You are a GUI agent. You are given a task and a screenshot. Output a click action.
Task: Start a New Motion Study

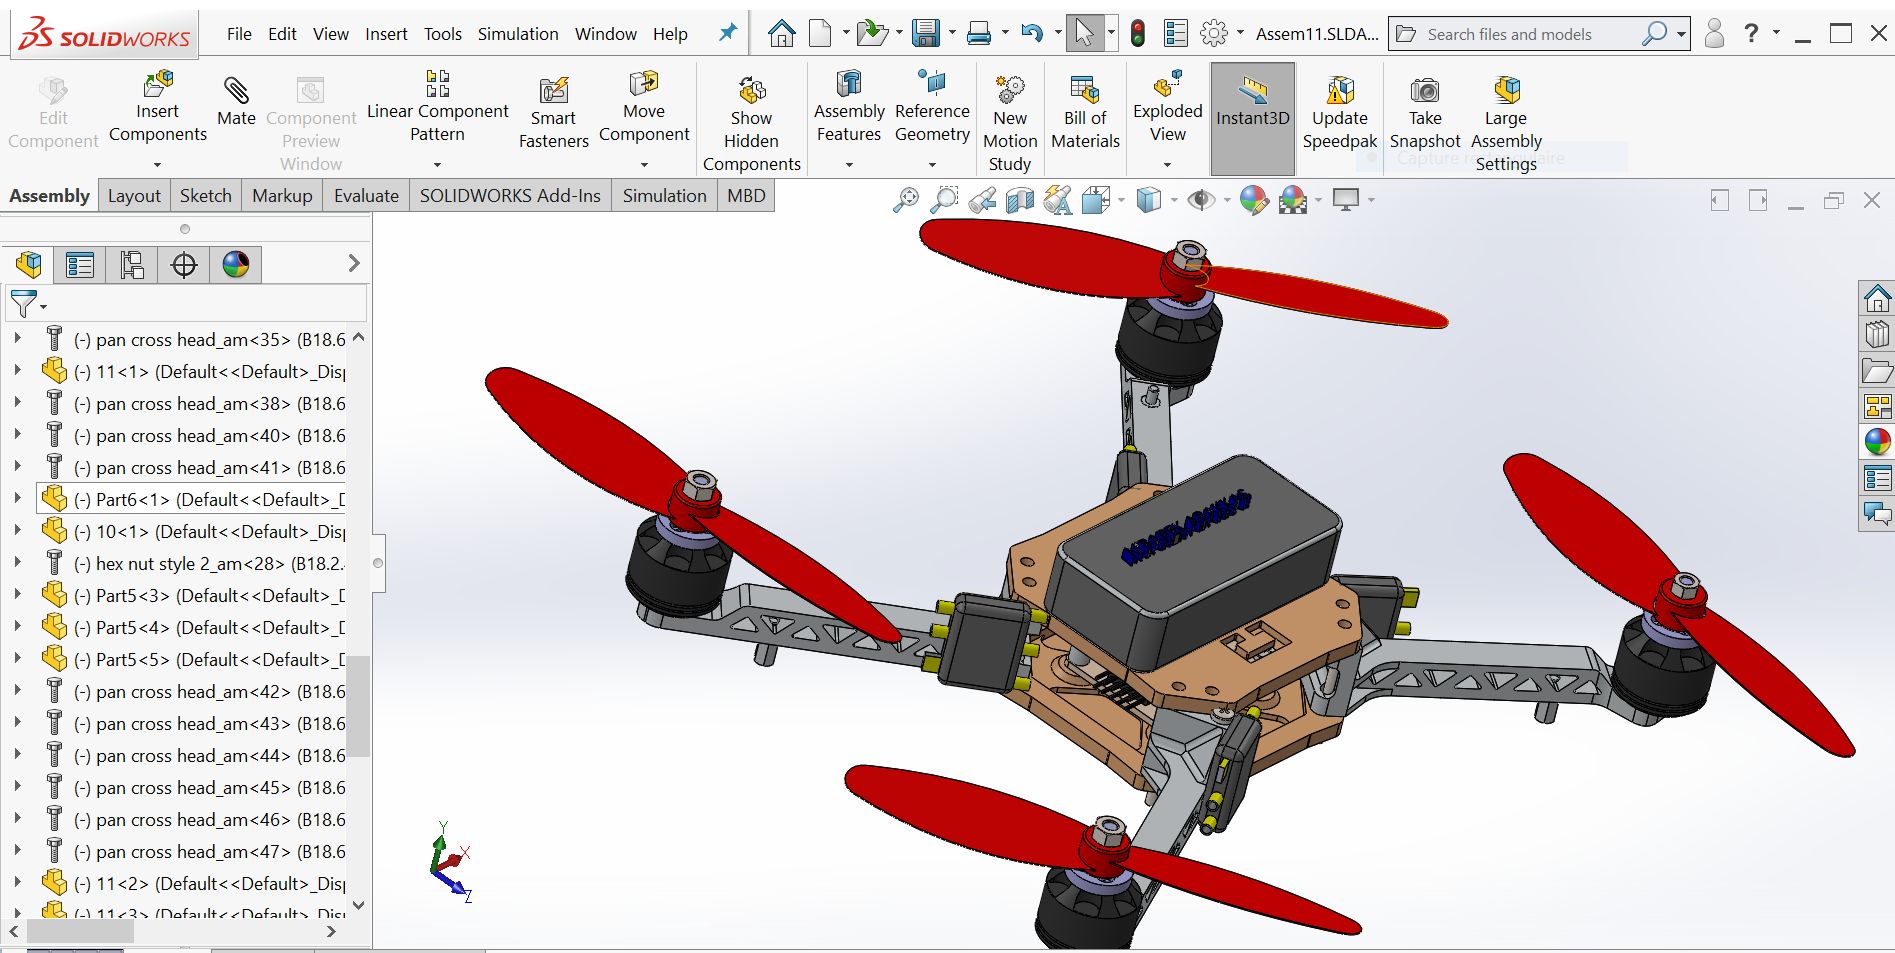1010,125
